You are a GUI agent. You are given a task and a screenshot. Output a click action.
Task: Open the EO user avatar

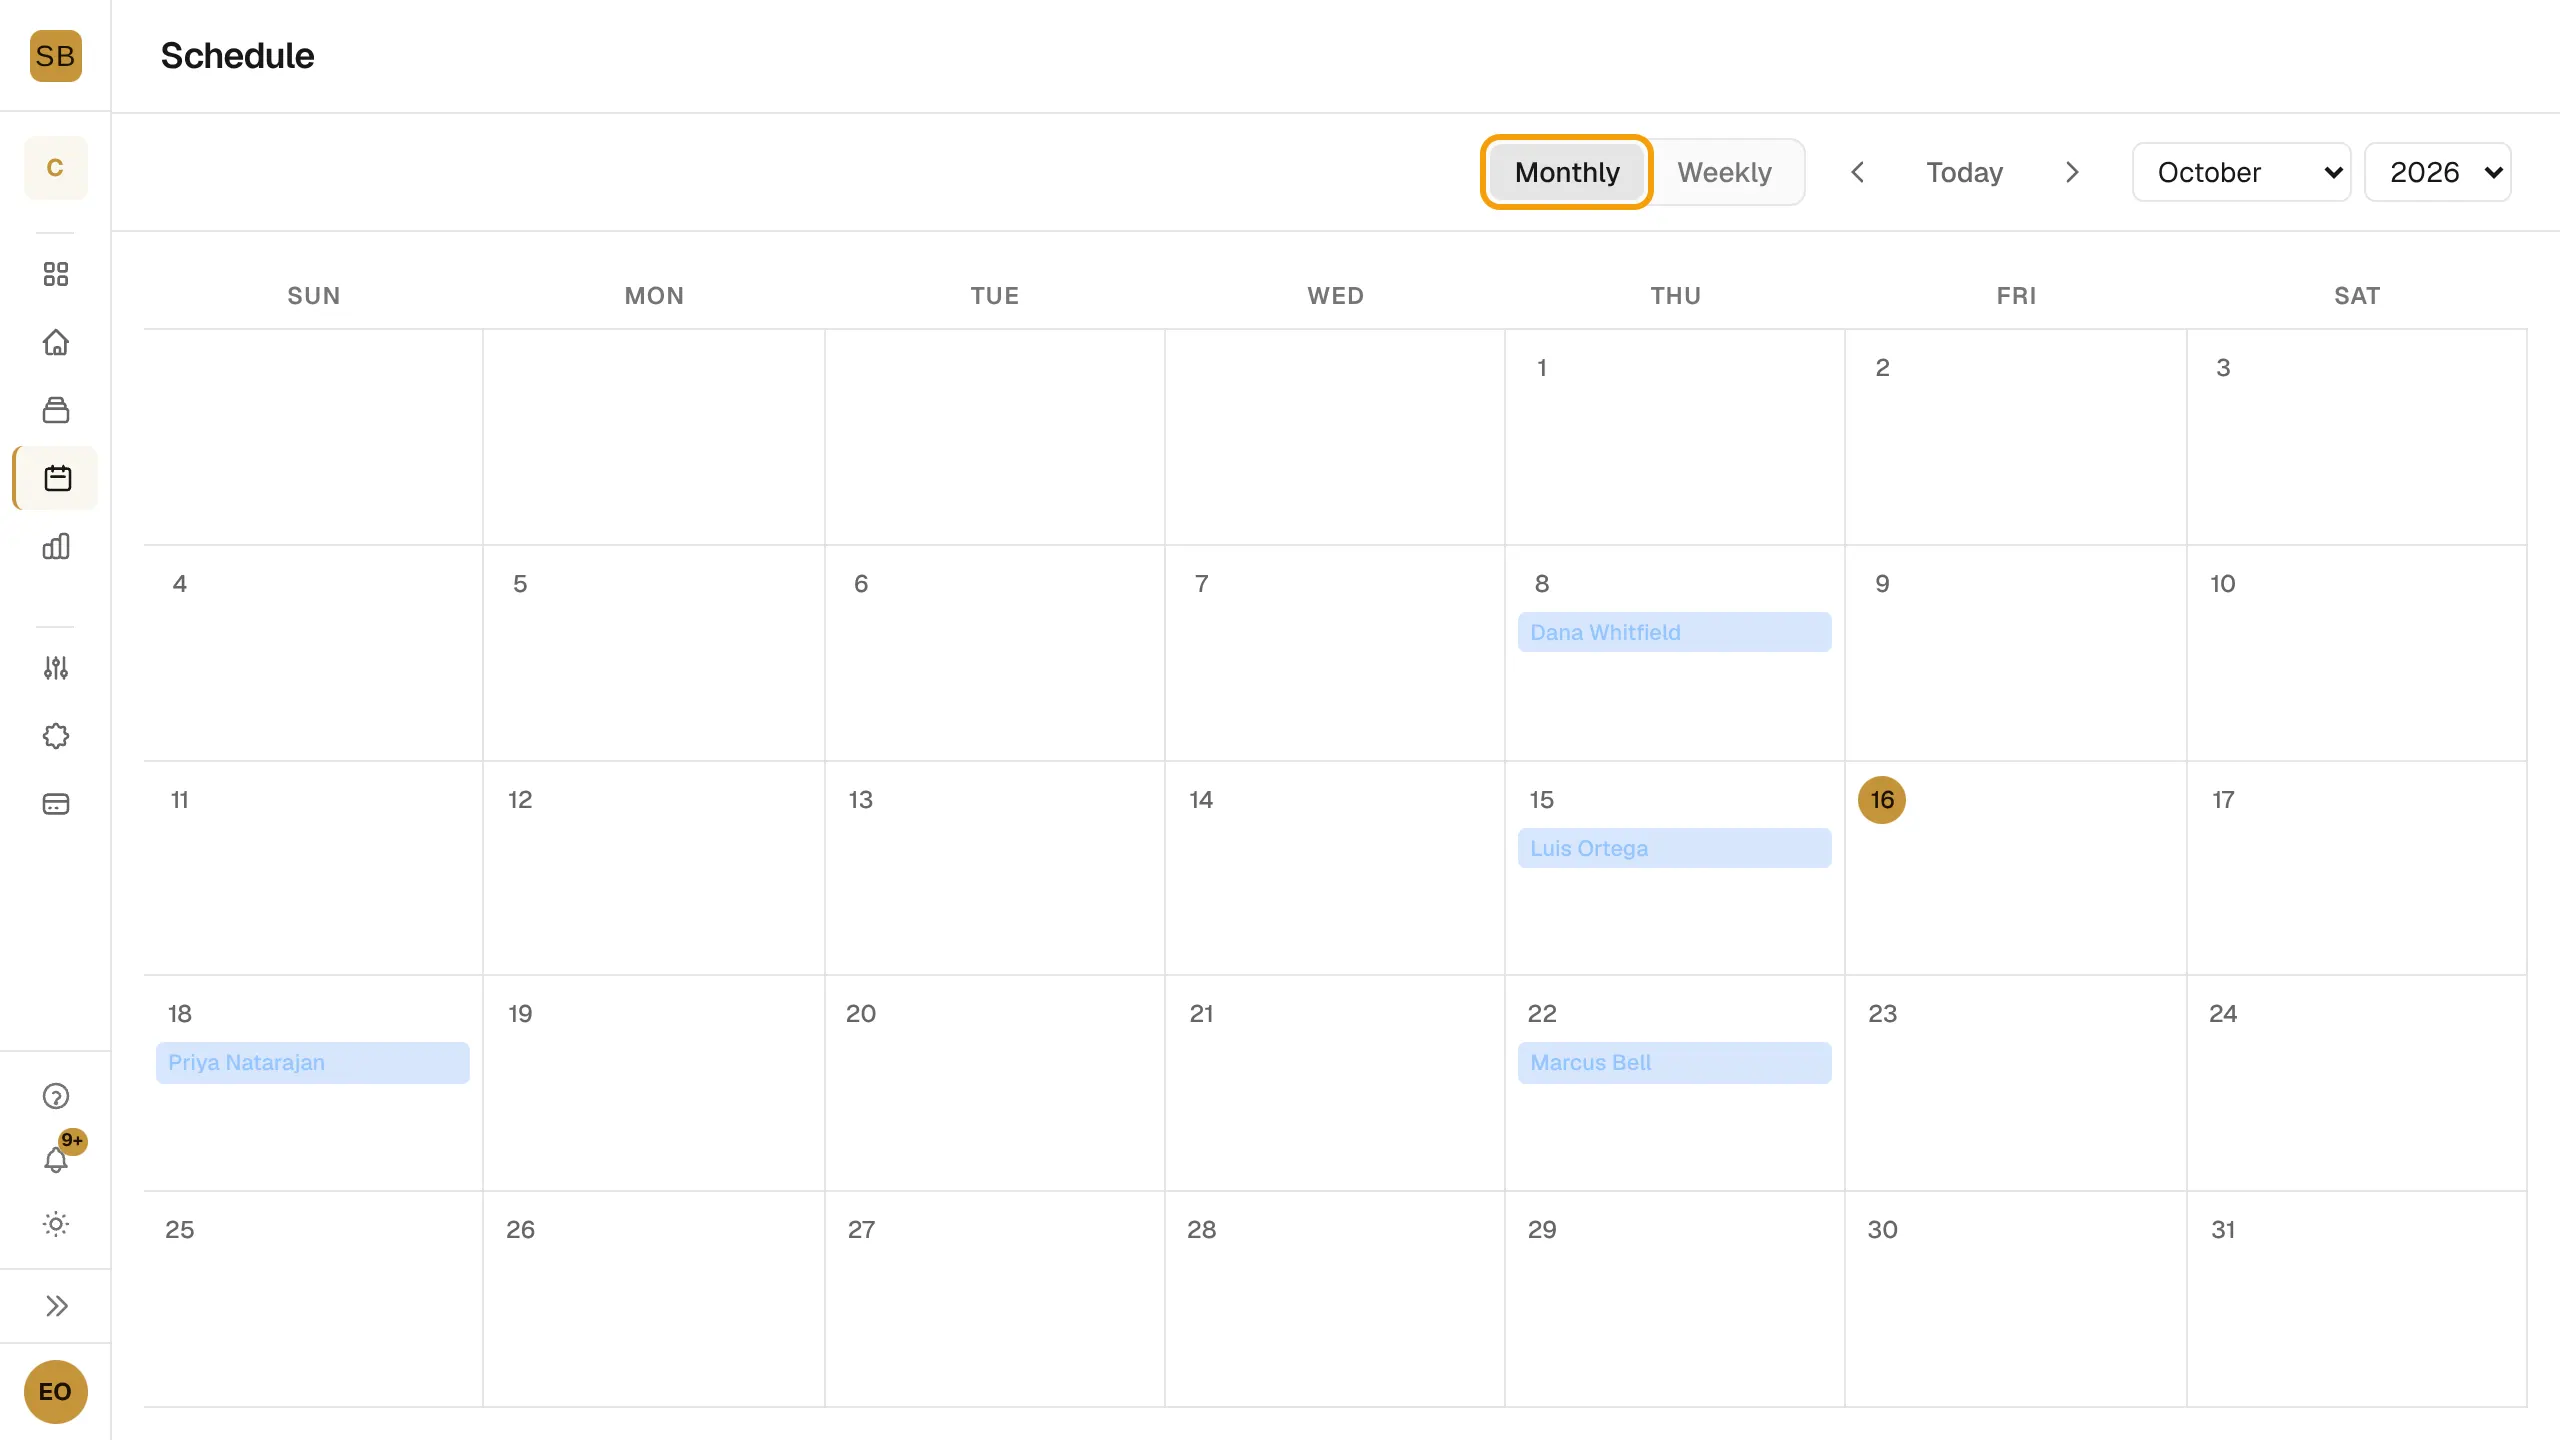pyautogui.click(x=55, y=1391)
